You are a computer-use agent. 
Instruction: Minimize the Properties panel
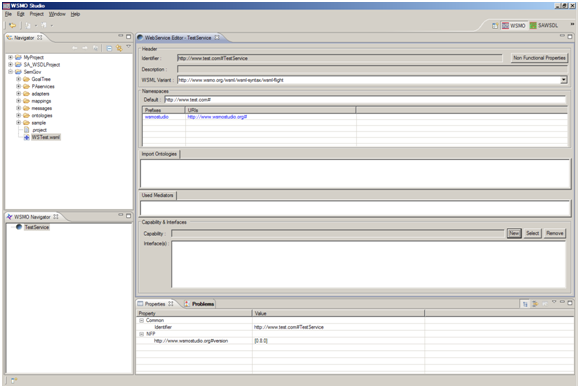point(562,302)
